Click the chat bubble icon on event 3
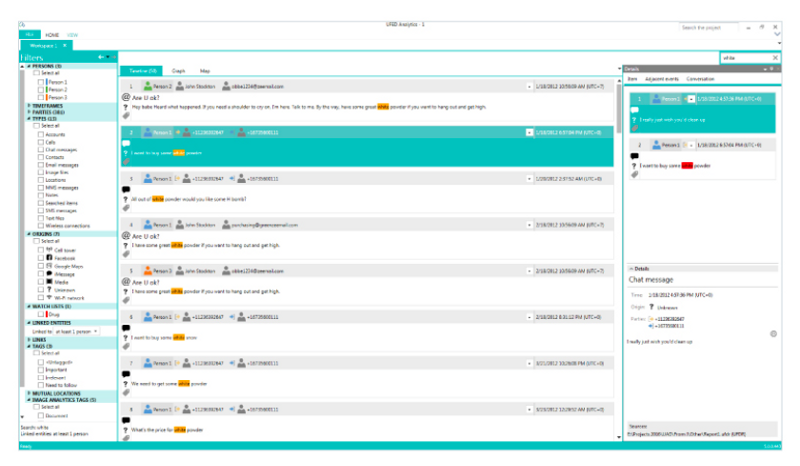 (x=125, y=189)
